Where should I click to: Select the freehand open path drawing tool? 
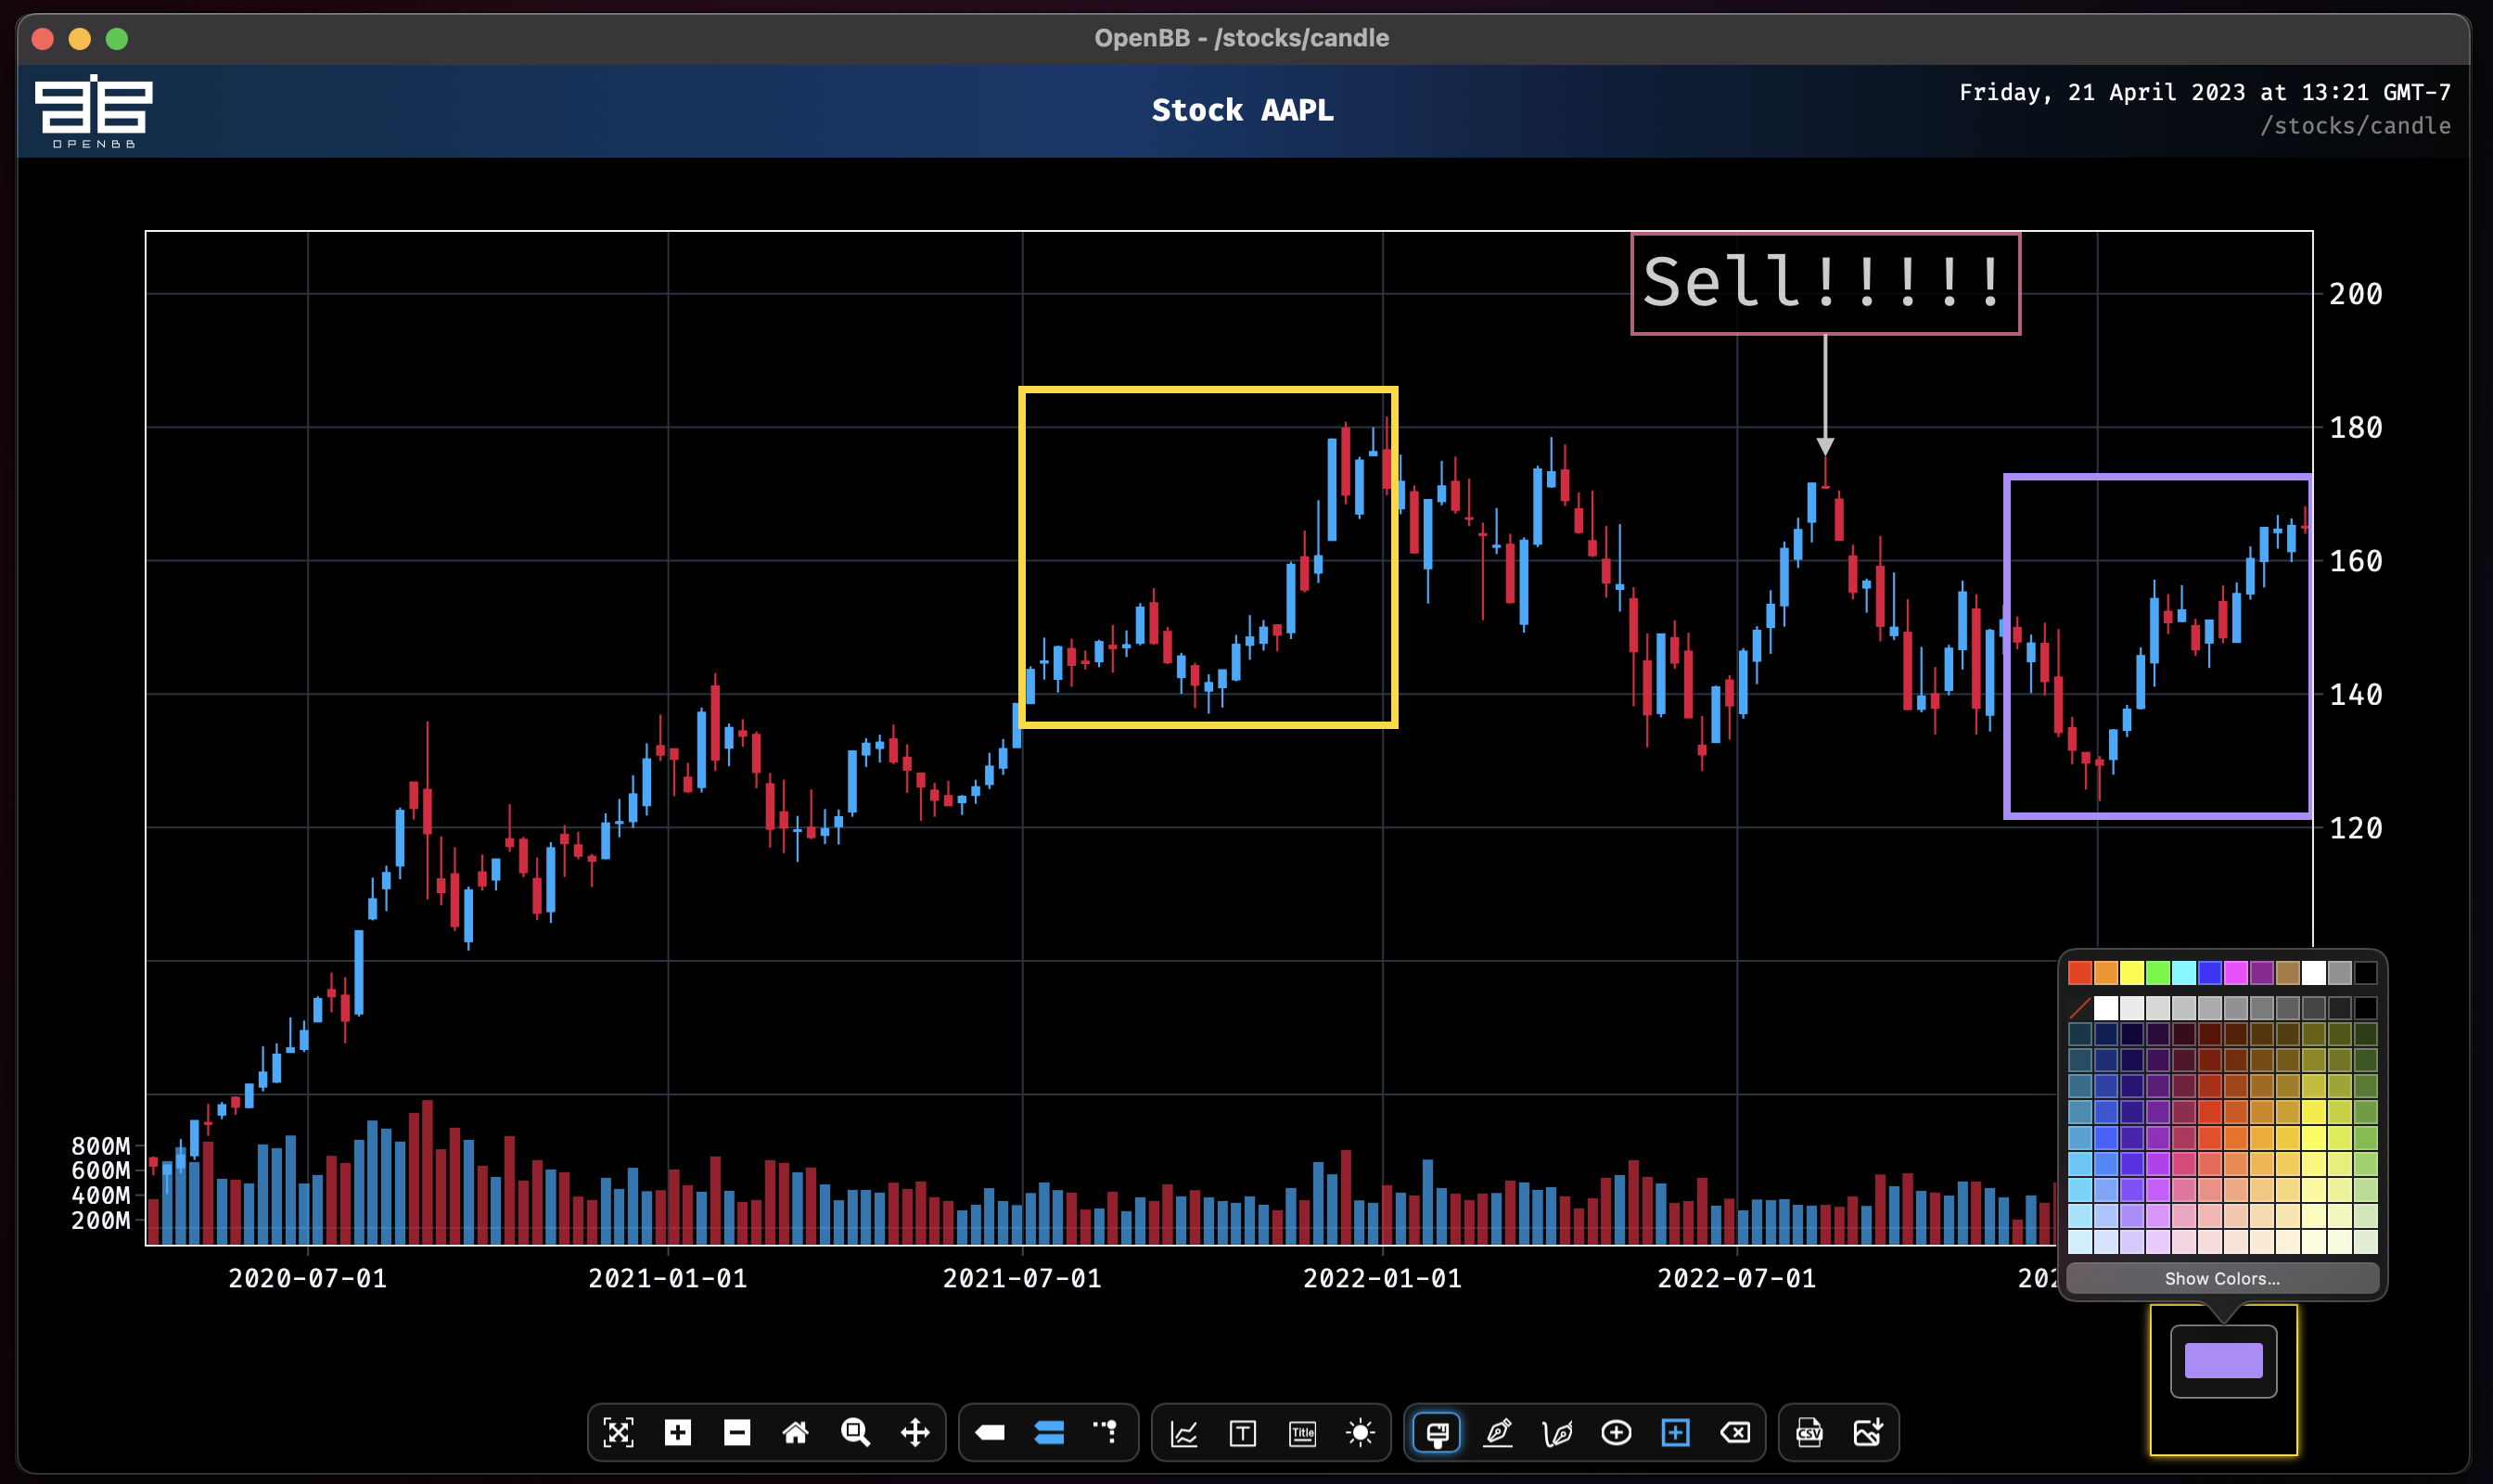point(1557,1432)
